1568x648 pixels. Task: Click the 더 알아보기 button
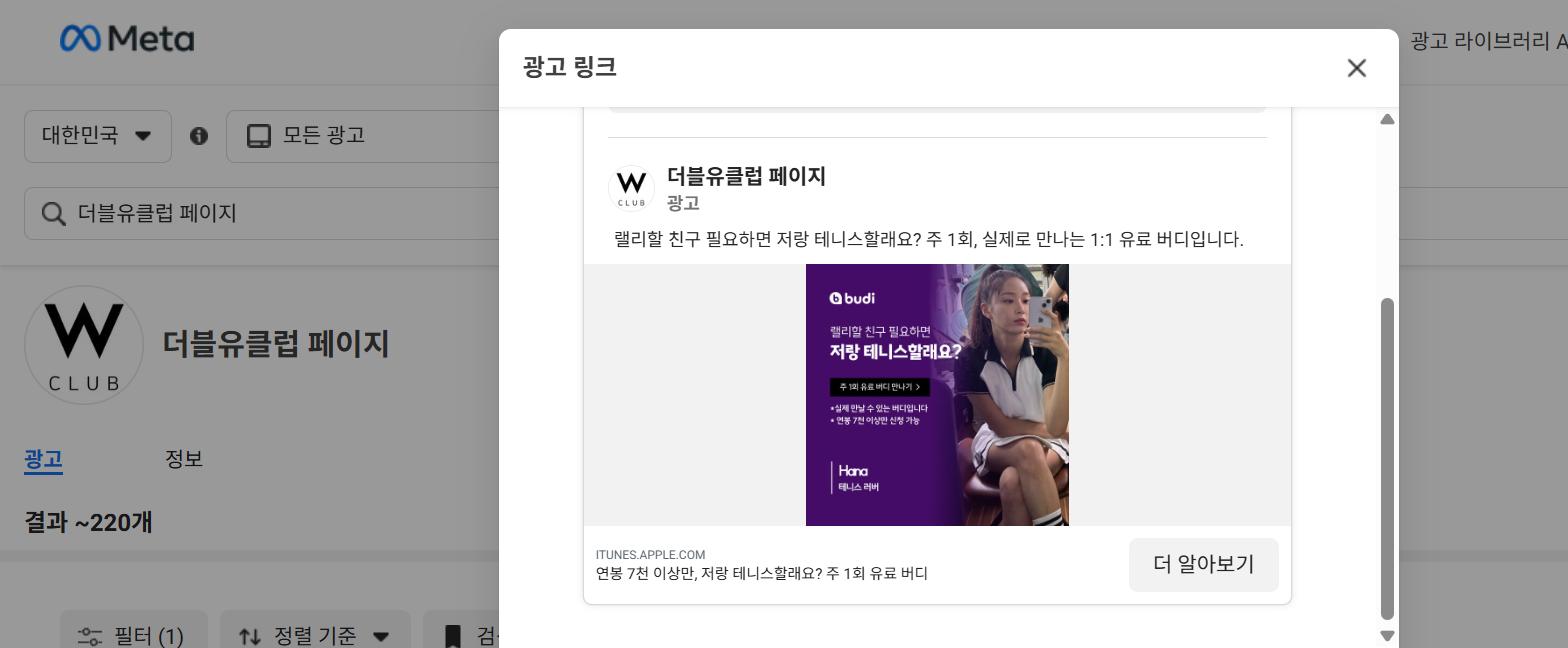[1203, 565]
